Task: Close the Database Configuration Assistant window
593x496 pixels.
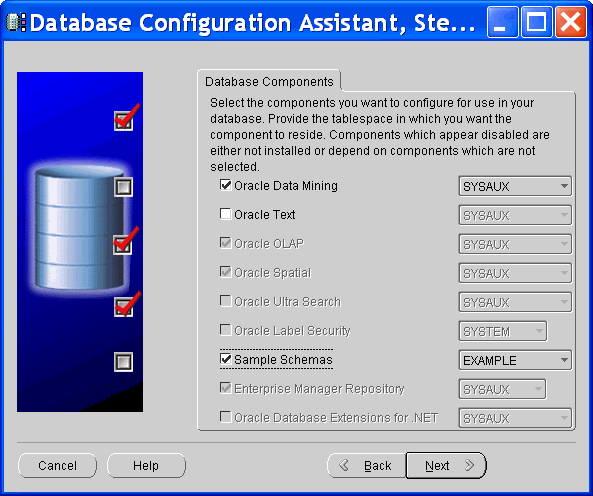Action: [x=570, y=22]
